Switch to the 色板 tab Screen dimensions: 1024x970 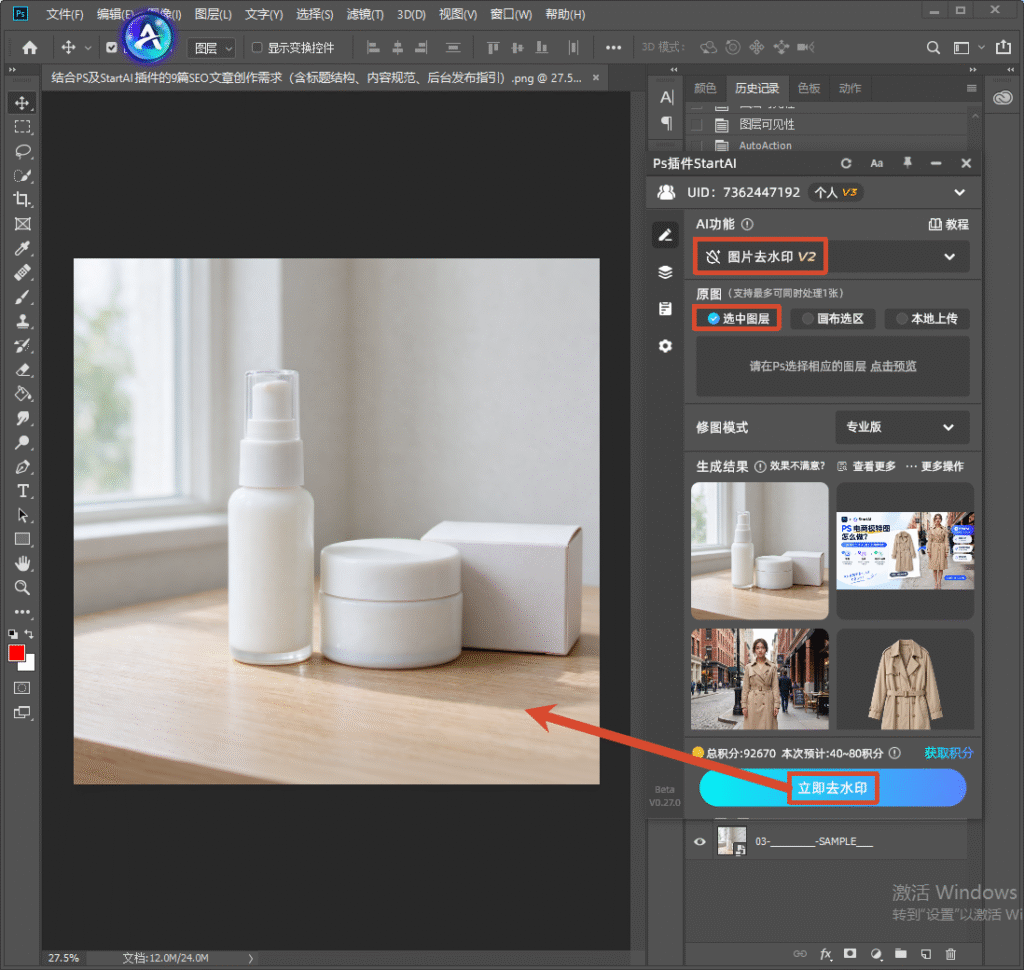pyautogui.click(x=808, y=88)
